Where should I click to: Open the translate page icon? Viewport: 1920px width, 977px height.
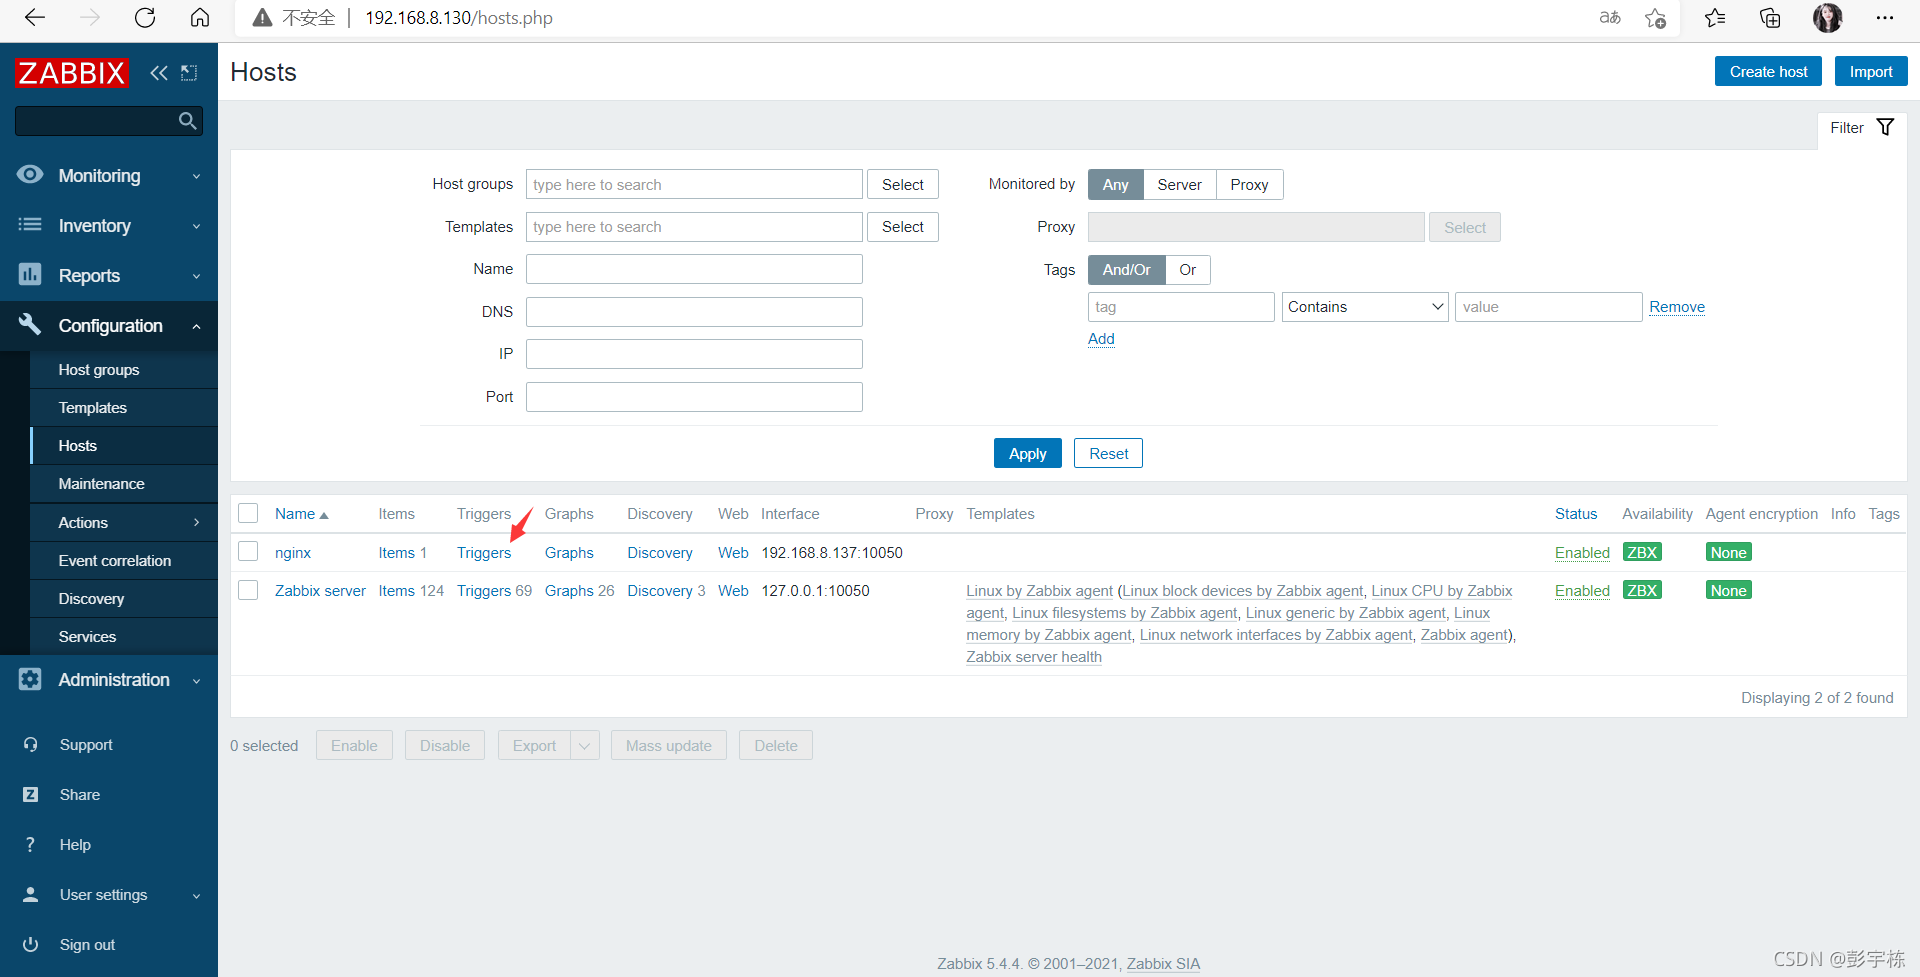[x=1610, y=18]
